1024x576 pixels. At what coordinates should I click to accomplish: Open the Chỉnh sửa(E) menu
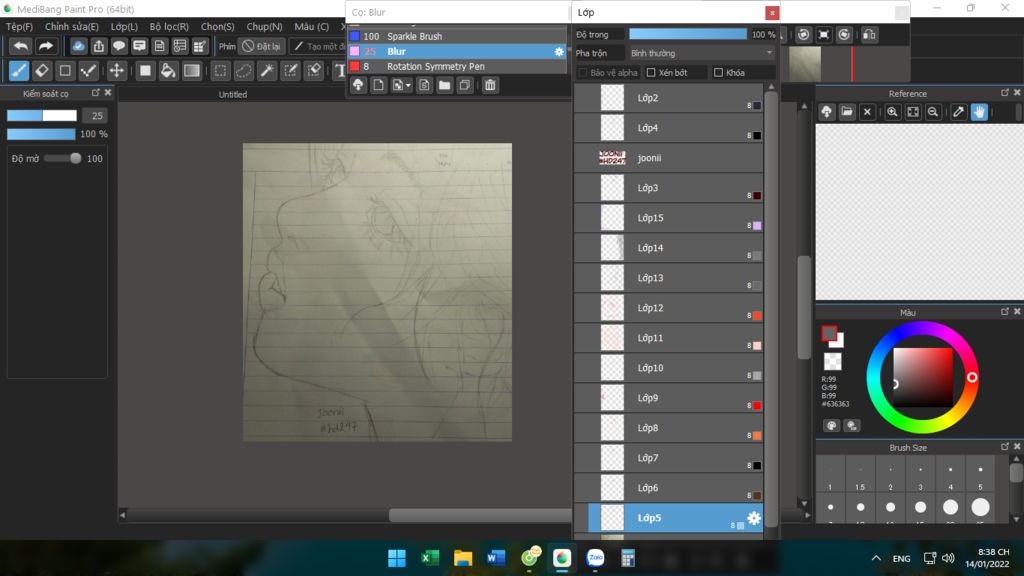(72, 27)
